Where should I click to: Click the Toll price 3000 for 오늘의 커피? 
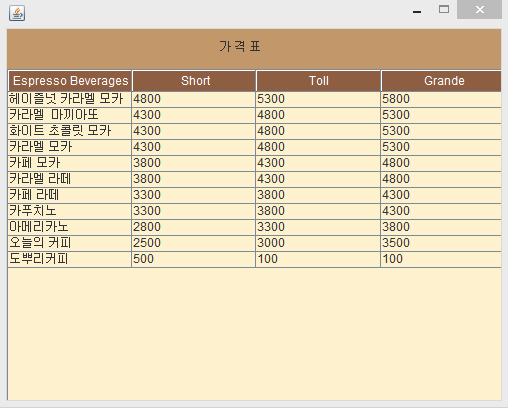pyautogui.click(x=318, y=243)
